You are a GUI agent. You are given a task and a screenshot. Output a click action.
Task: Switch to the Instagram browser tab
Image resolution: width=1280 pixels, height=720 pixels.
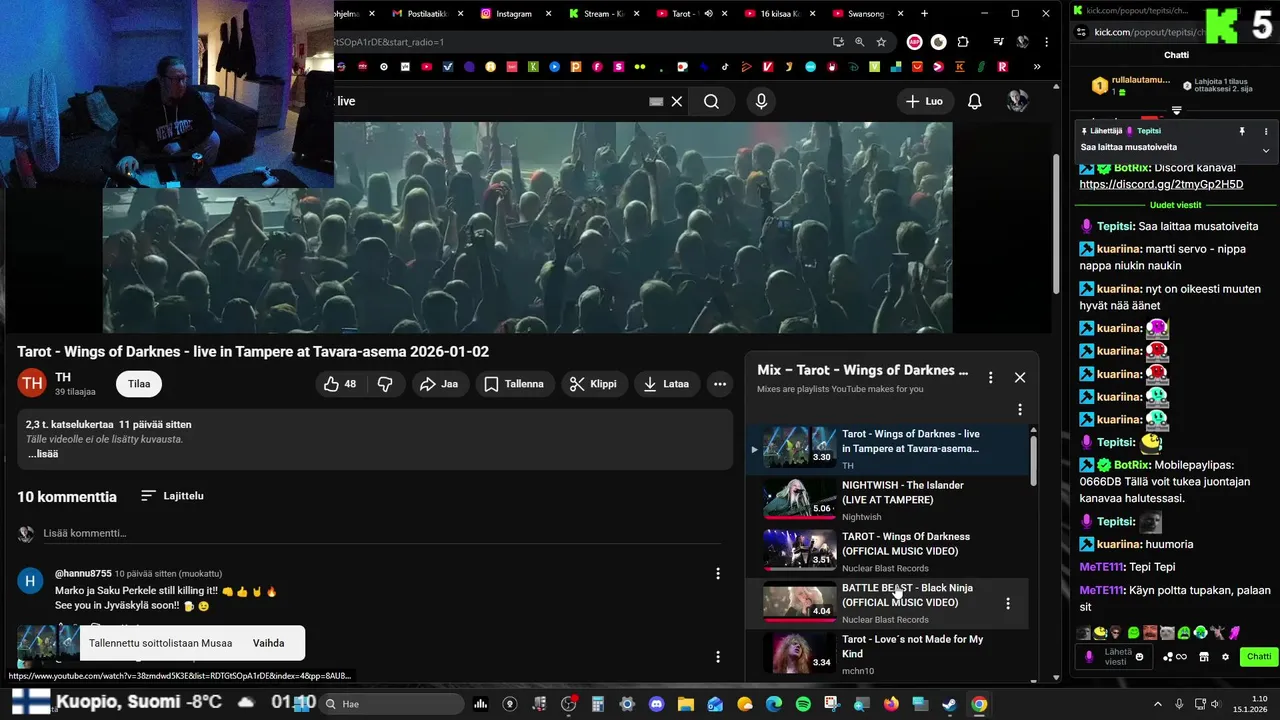(x=514, y=14)
